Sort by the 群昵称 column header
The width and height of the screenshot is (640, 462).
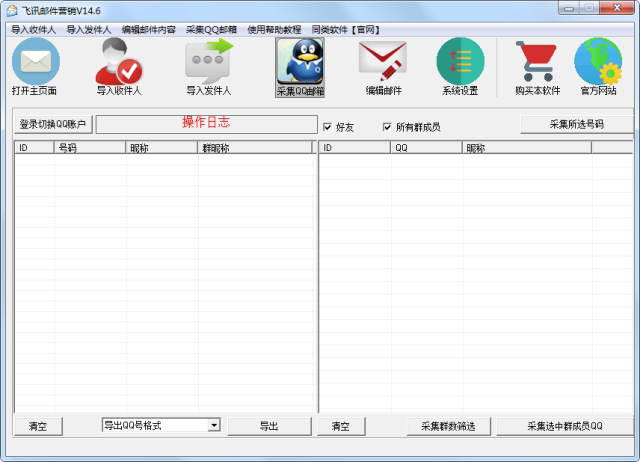click(x=255, y=148)
